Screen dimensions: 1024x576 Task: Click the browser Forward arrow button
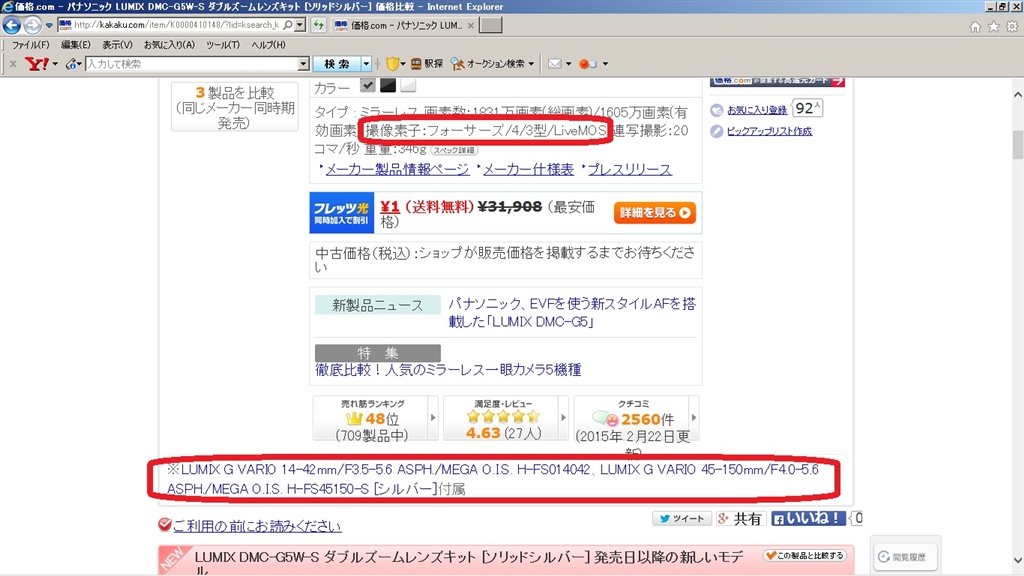tap(33, 25)
